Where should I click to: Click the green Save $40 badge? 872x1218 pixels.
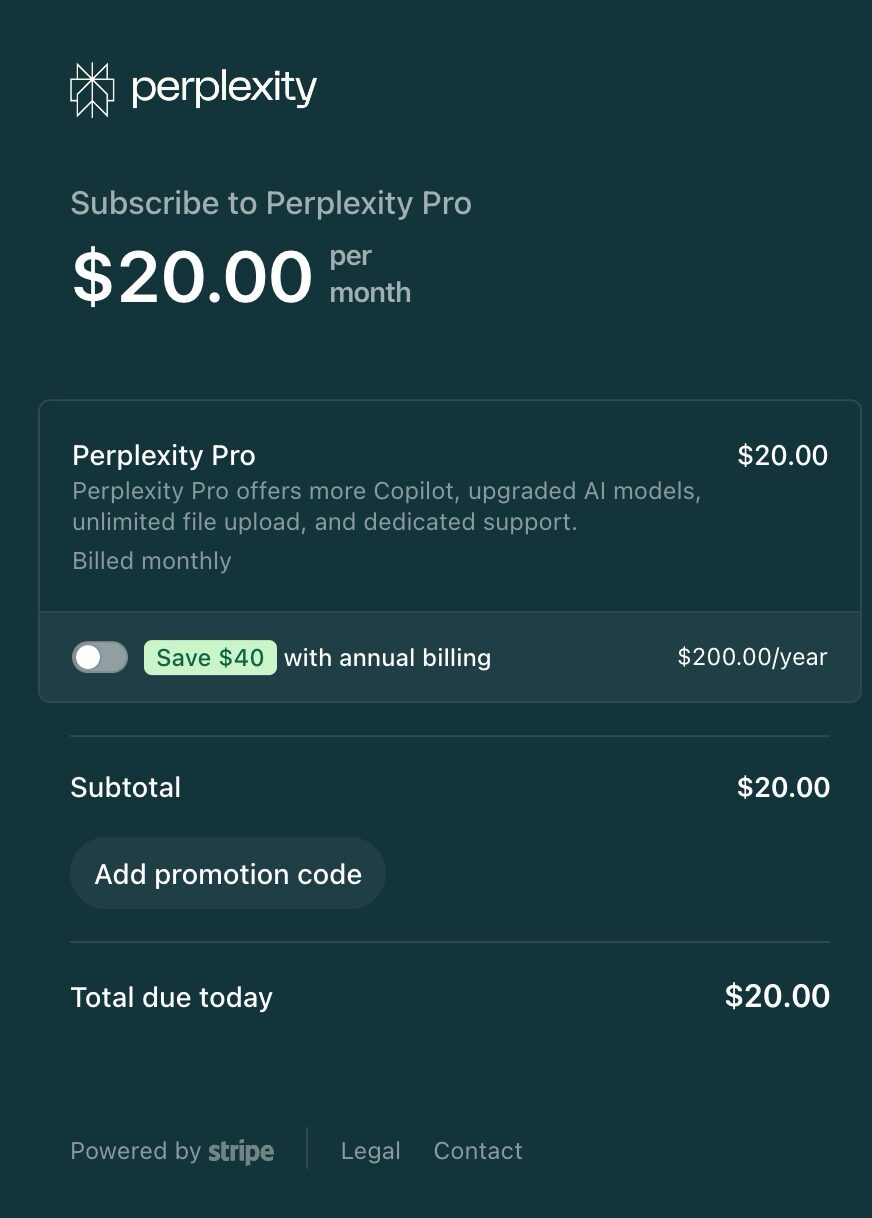pyautogui.click(x=210, y=657)
